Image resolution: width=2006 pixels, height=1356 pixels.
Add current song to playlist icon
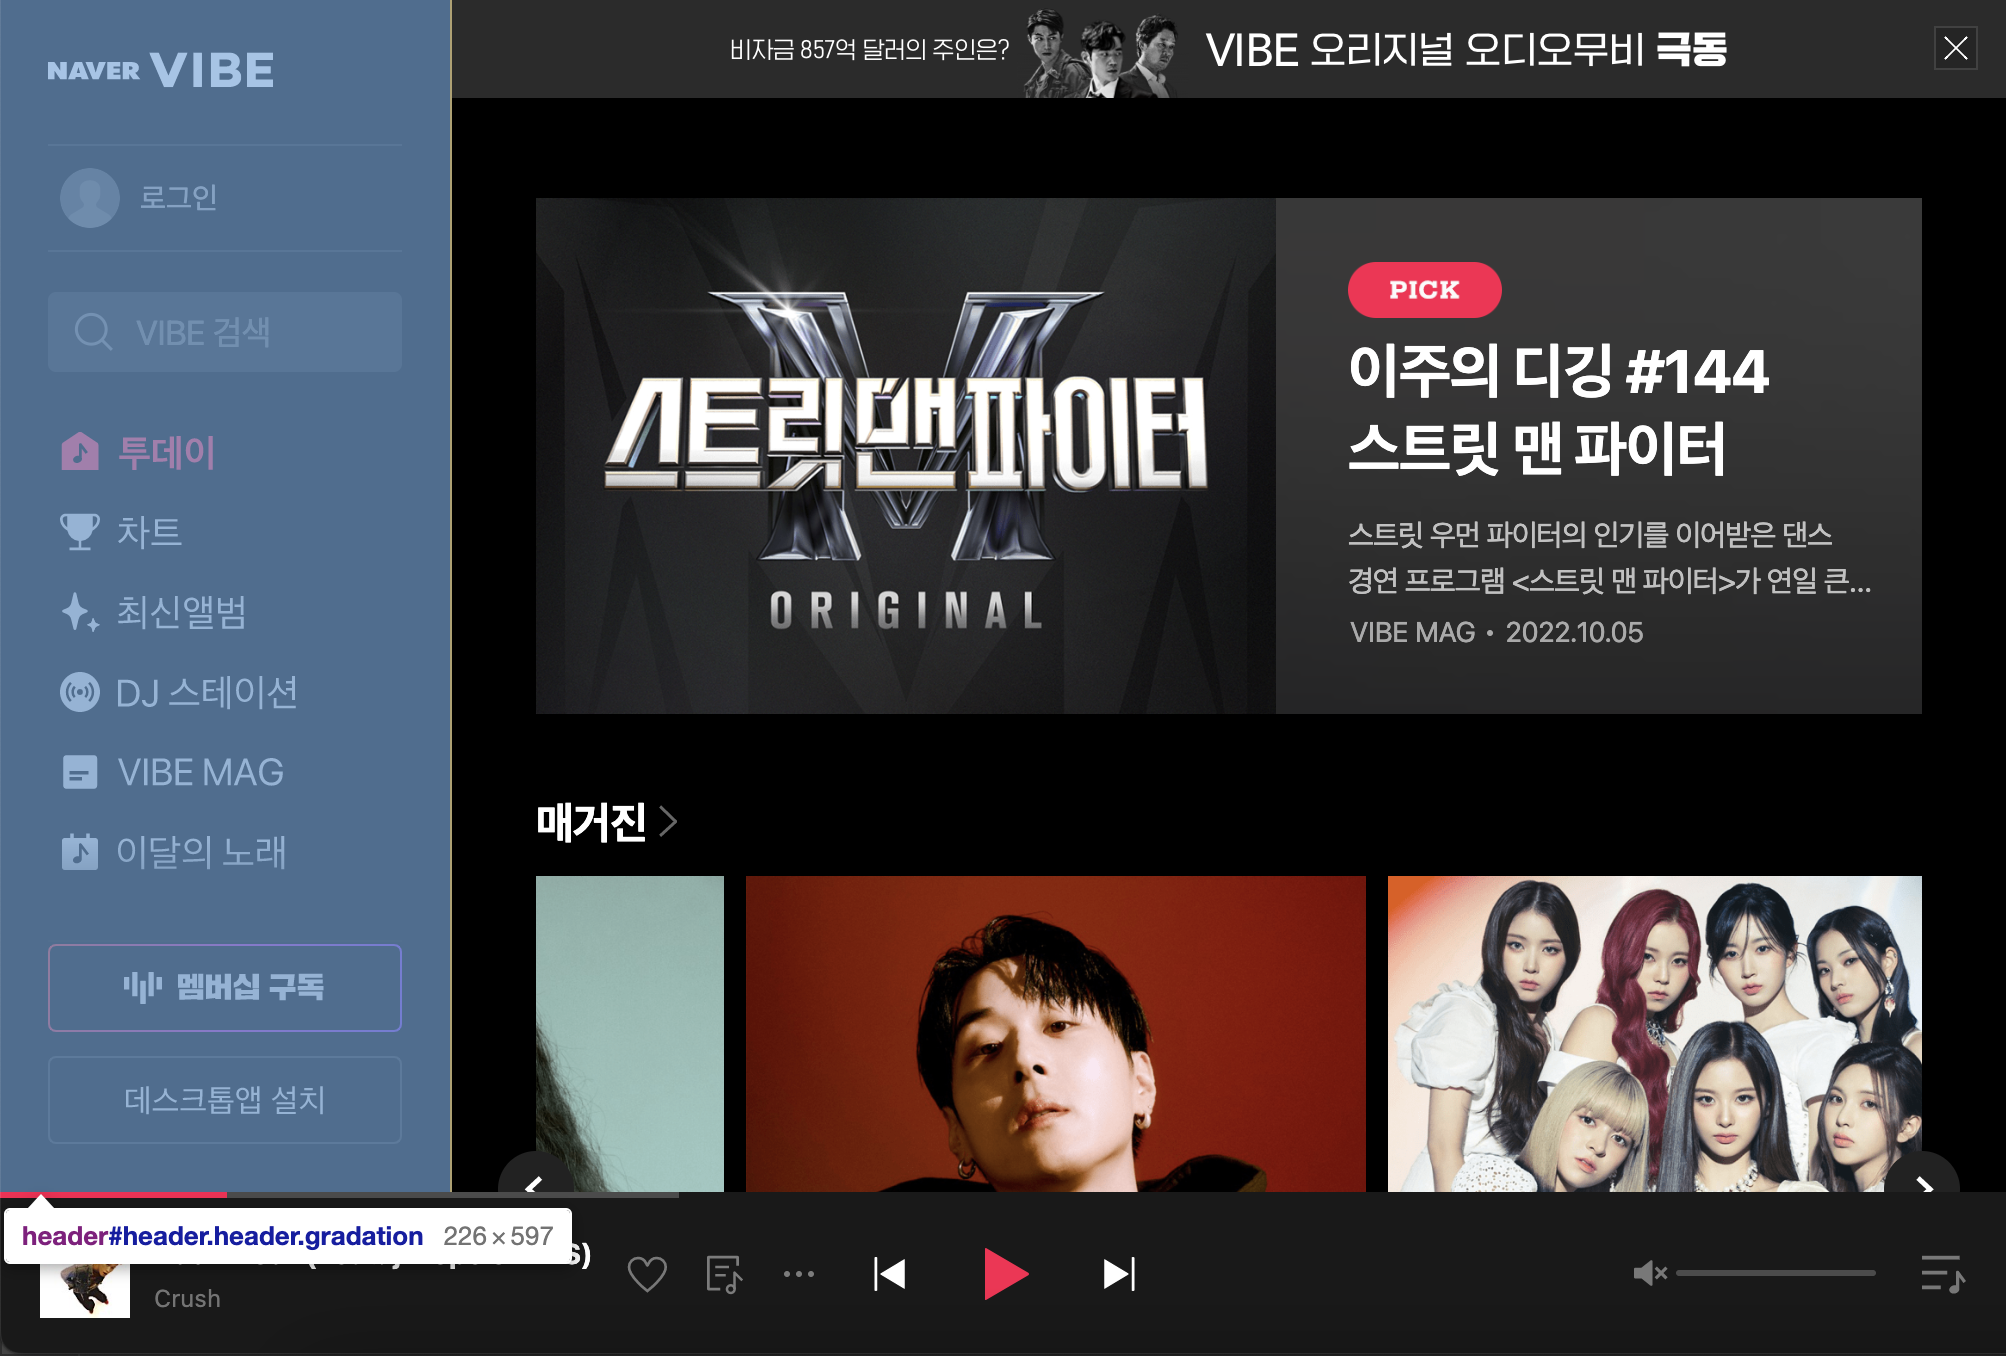tap(723, 1274)
